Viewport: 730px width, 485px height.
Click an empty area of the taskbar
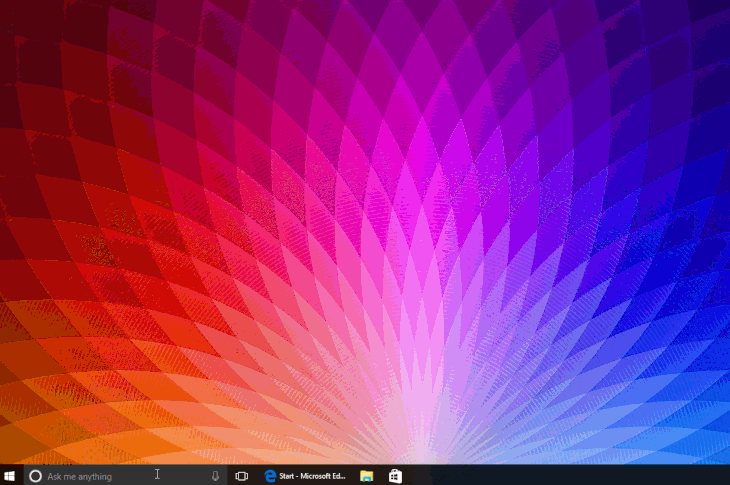[559, 476]
